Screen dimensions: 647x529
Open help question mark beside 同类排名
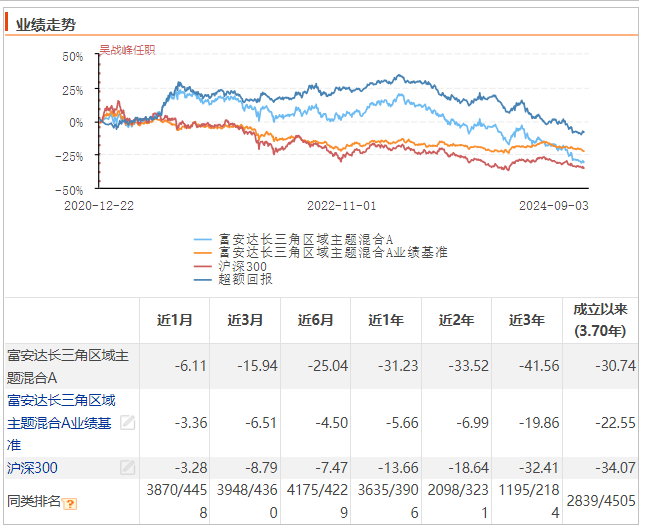click(70, 503)
